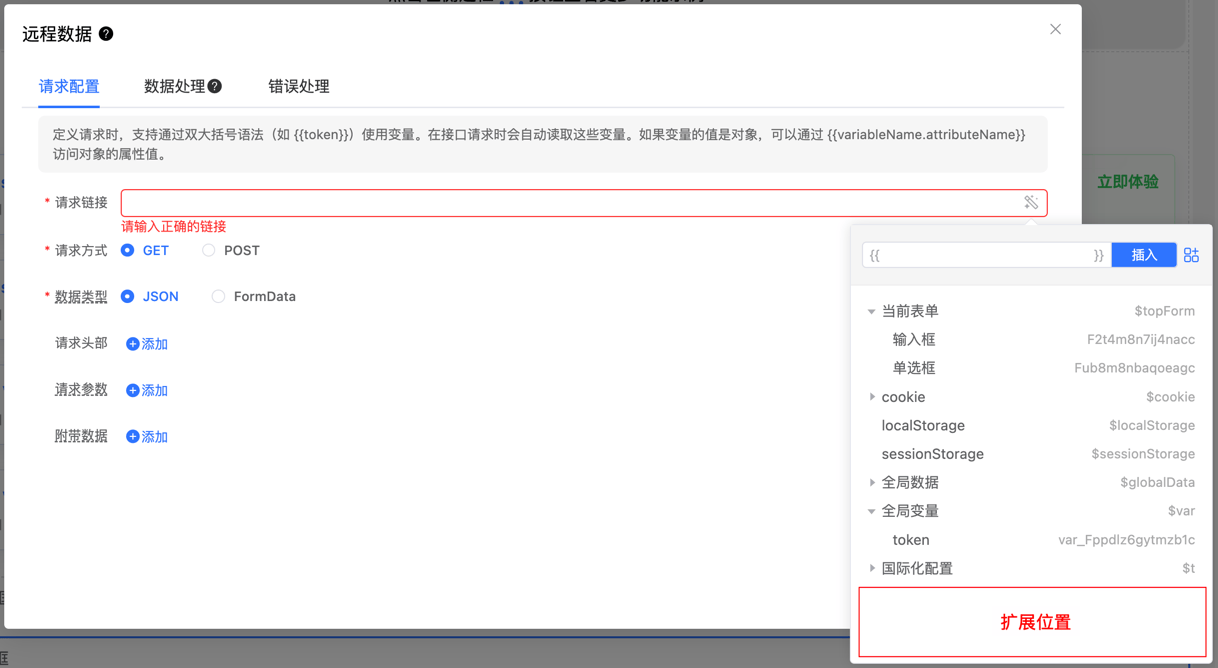Click the plus icon to add 附带数据
This screenshot has width=1218, height=668.
pyautogui.click(x=133, y=437)
